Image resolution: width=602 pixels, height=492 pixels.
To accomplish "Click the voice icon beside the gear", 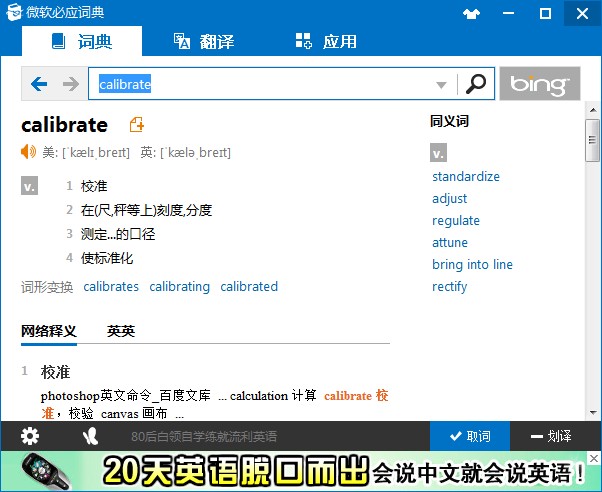I will pos(91,436).
